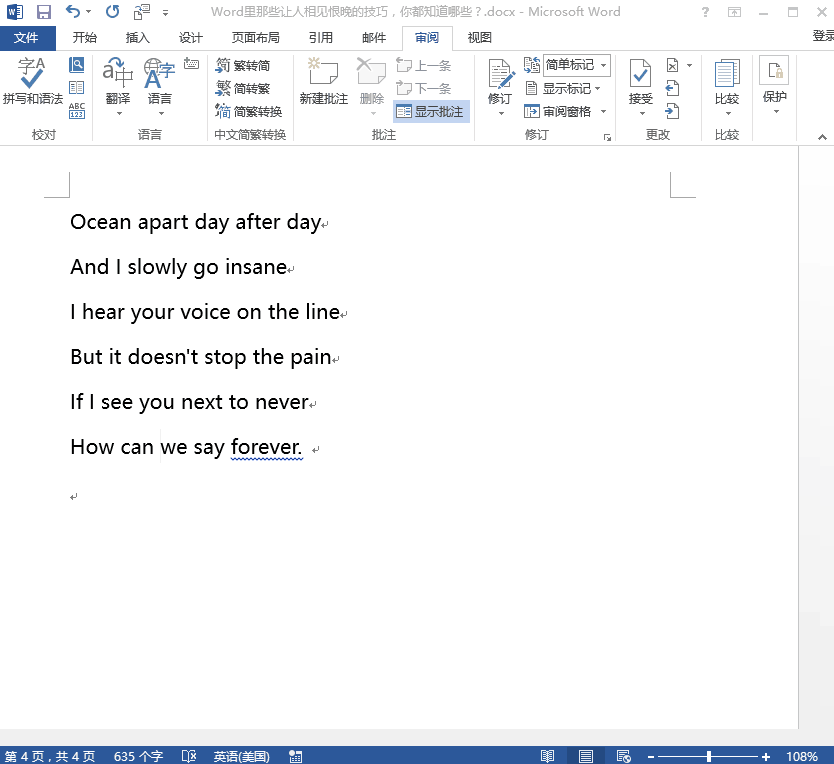Go to 下一条 next comment
The width and height of the screenshot is (834, 764).
click(424, 88)
